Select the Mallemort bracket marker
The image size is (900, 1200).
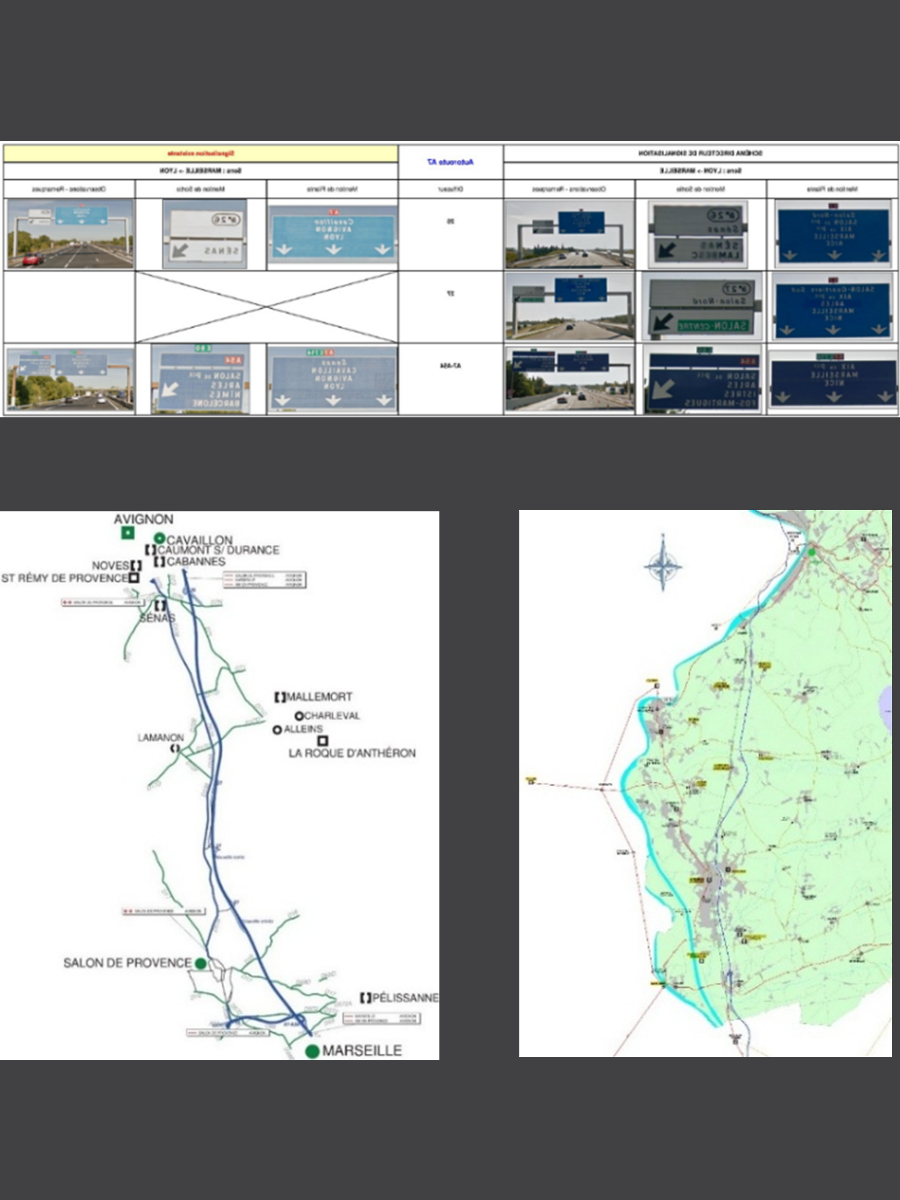click(x=280, y=697)
